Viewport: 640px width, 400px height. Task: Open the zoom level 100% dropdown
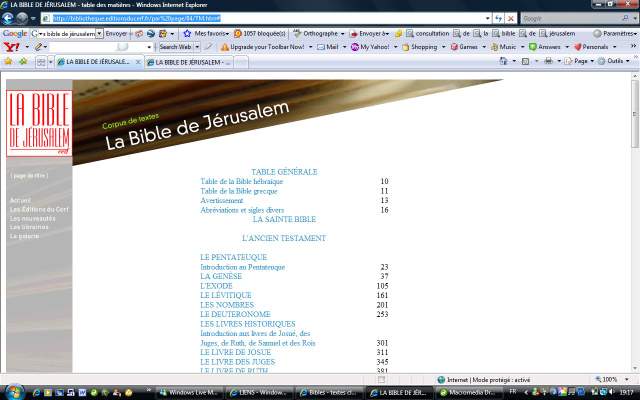627,380
